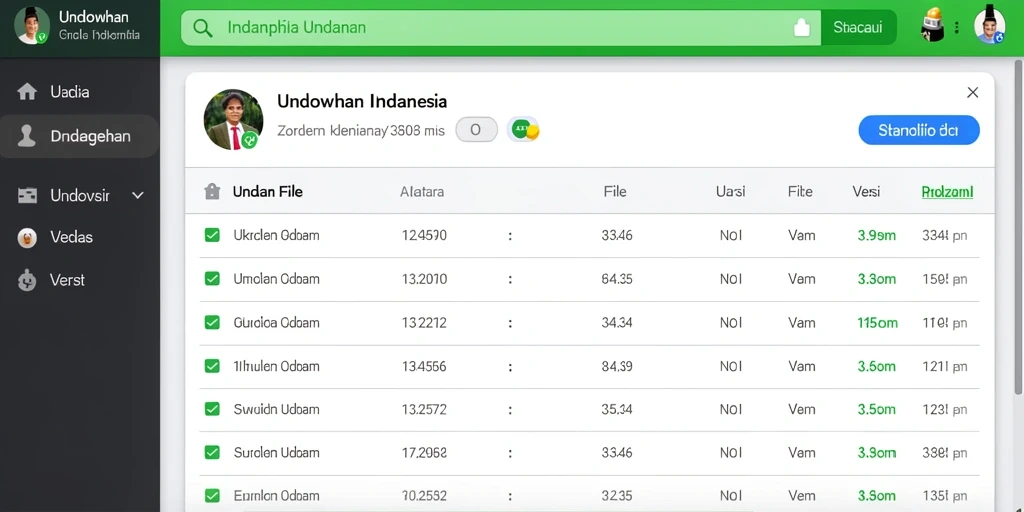Select Dndagehan in the sidebar
This screenshot has width=1024, height=512.
(80, 136)
